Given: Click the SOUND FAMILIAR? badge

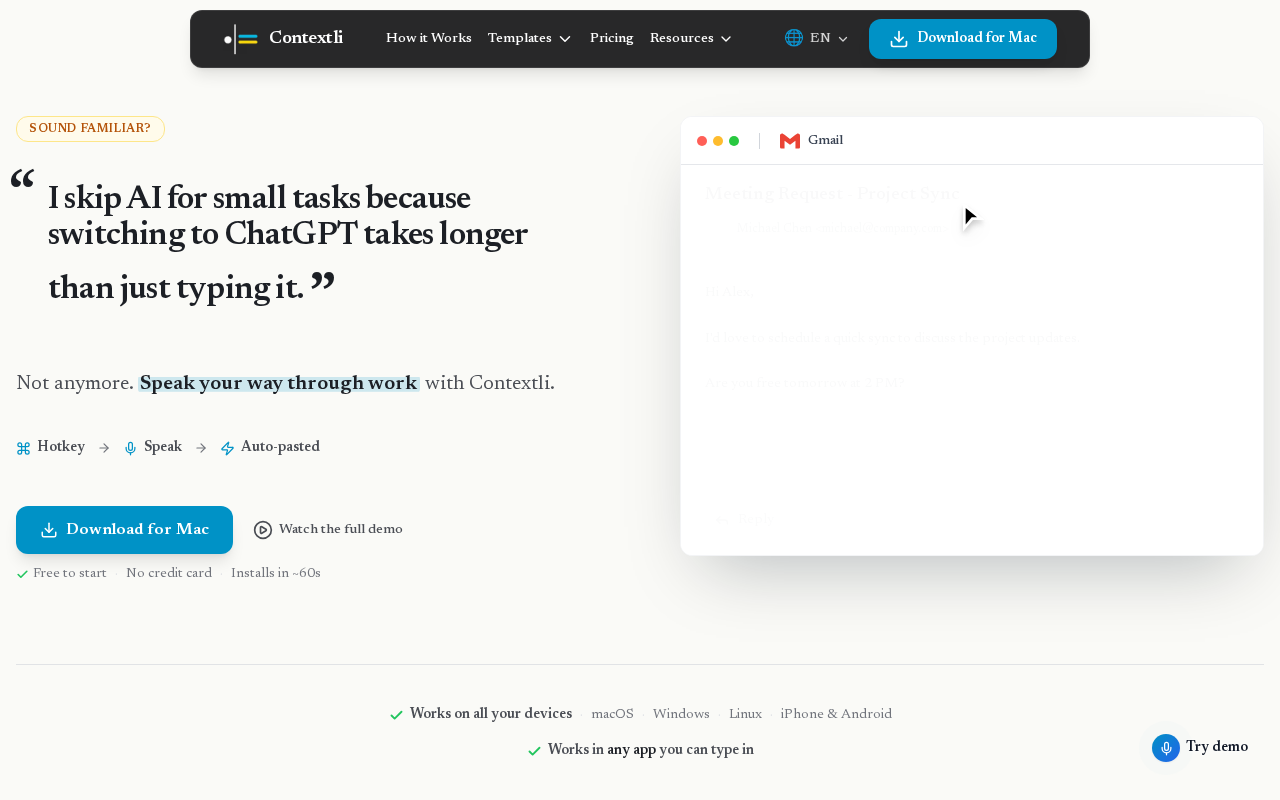Looking at the screenshot, I should click(90, 129).
